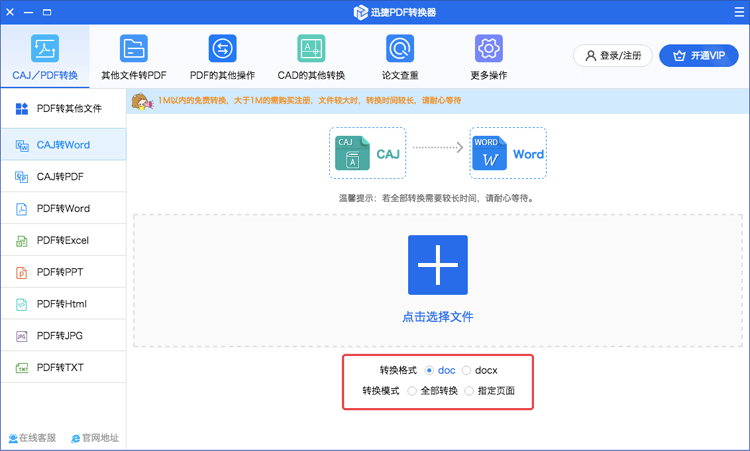Click the 转换格式 label
Screen dimensions: 750x451
398,371
